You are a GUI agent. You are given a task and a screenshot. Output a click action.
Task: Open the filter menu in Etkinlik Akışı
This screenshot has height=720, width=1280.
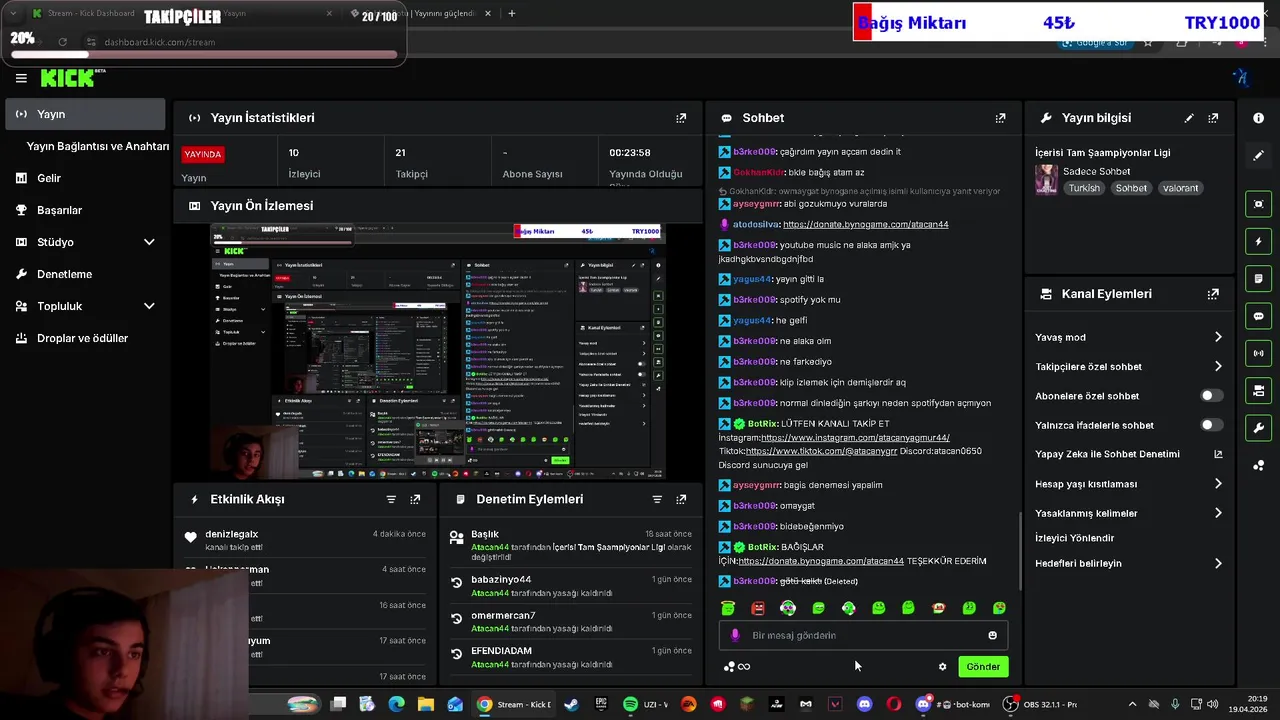[391, 499]
